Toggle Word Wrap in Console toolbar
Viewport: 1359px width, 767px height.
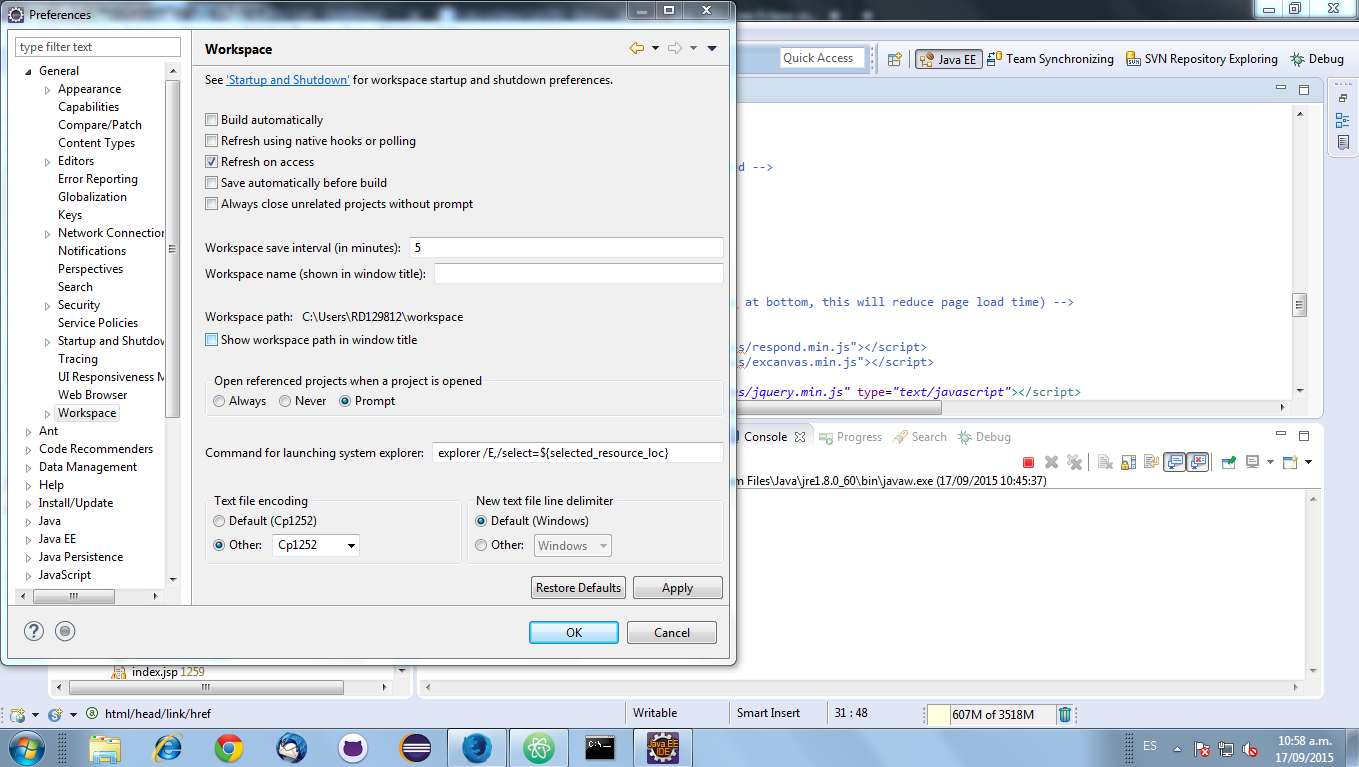pyautogui.click(x=1151, y=462)
